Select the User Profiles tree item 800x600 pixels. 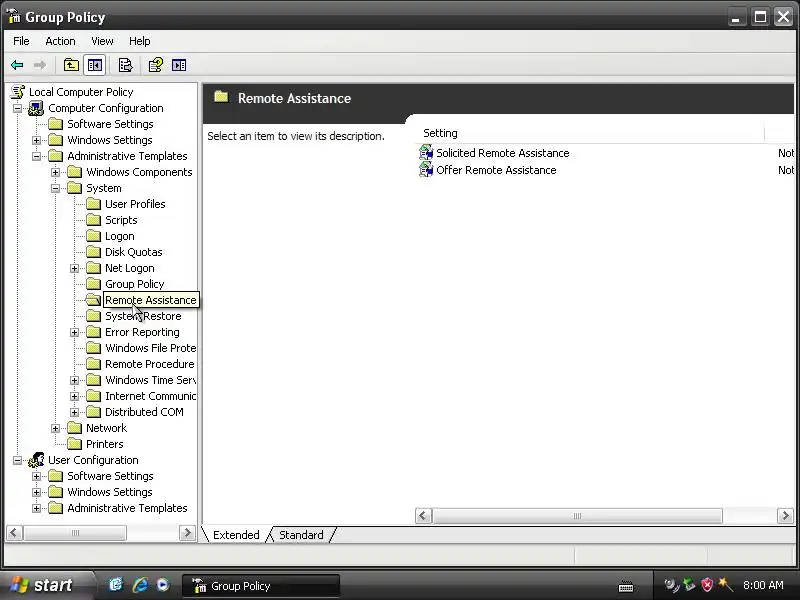coord(135,204)
